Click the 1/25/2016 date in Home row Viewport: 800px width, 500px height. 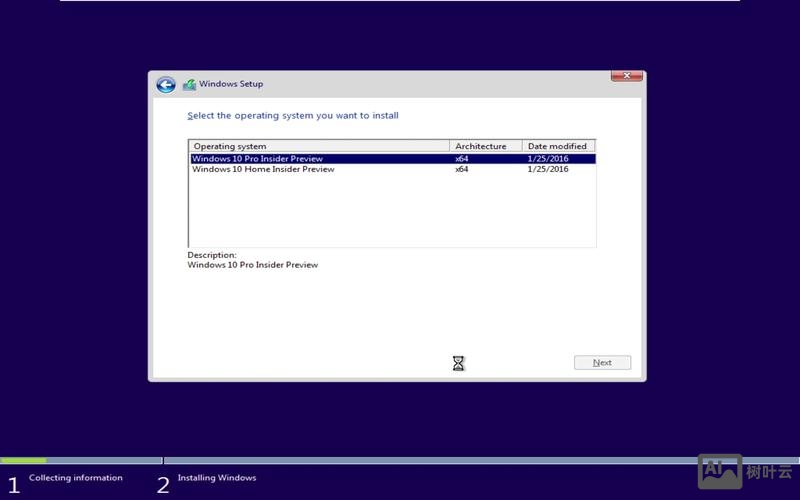[x=547, y=169]
